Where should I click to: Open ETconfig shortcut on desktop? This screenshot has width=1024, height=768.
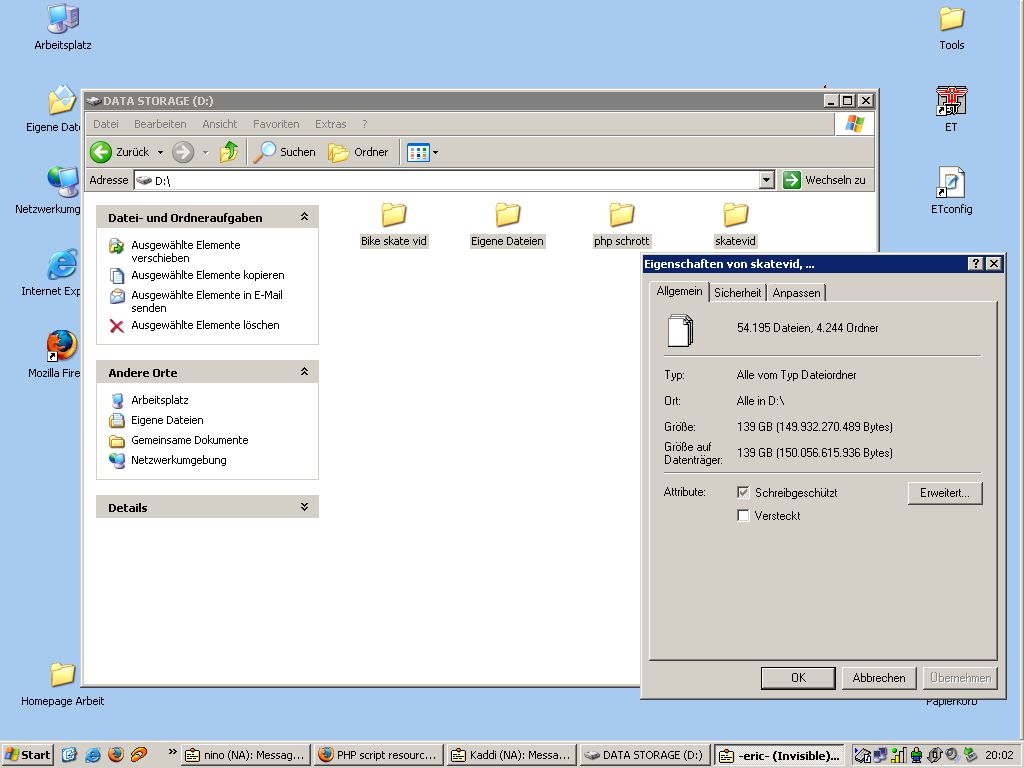pos(950,184)
